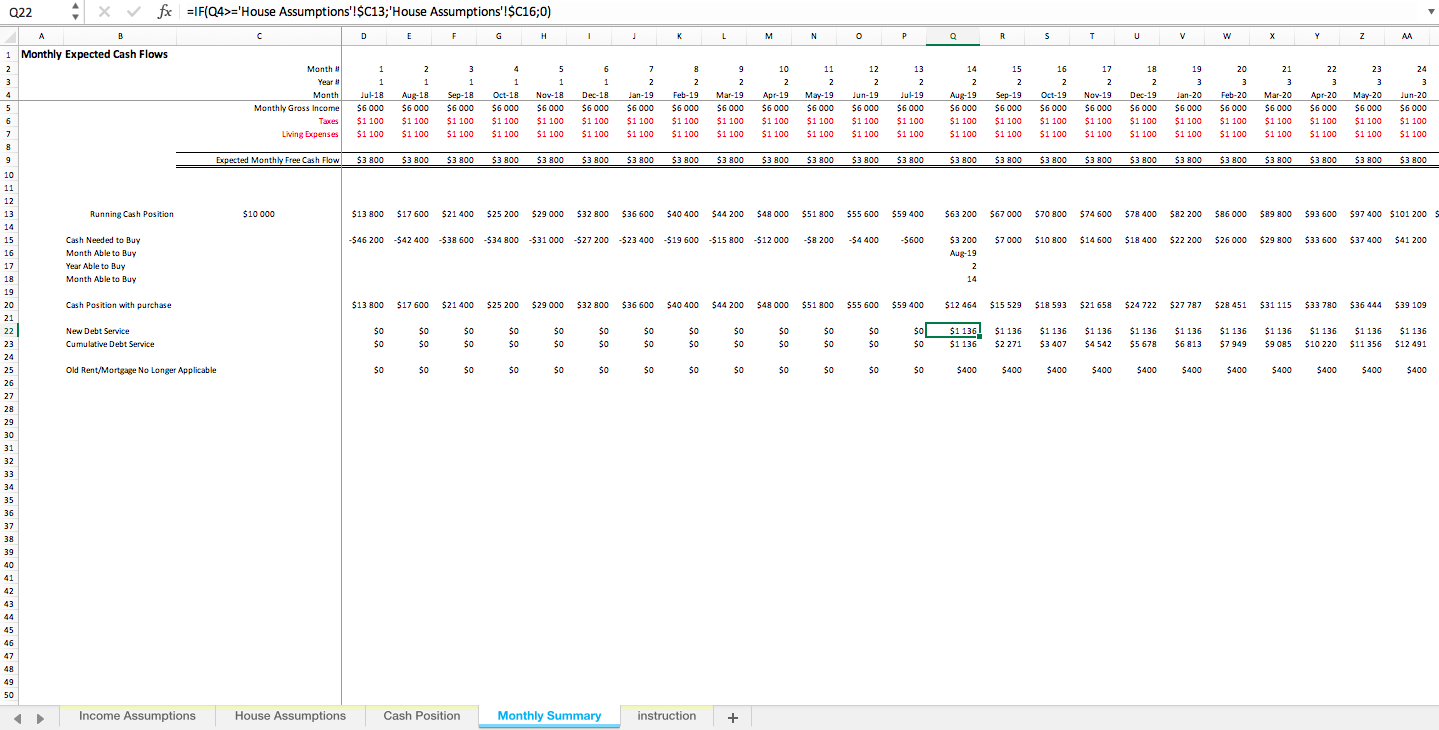Switch to the Income Assumptions tab
Screen dimensions: 1439x730
[x=136, y=716]
